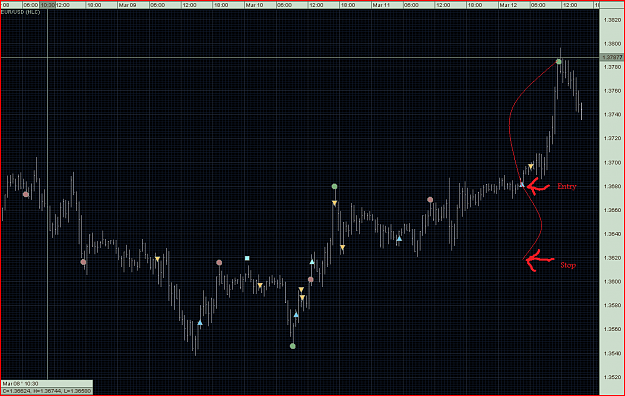Select the 1.3620 price axis label
Viewport: 625px width, 396px height.
click(x=612, y=258)
